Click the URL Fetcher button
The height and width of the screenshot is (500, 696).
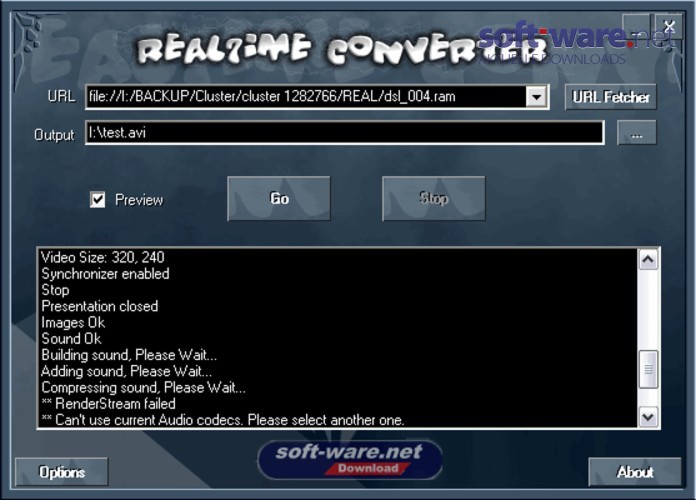(x=610, y=97)
